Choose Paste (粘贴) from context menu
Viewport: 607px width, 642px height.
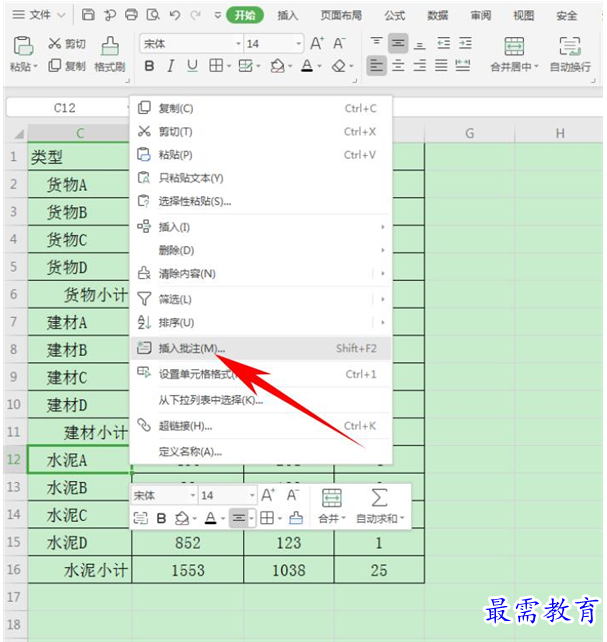261,155
